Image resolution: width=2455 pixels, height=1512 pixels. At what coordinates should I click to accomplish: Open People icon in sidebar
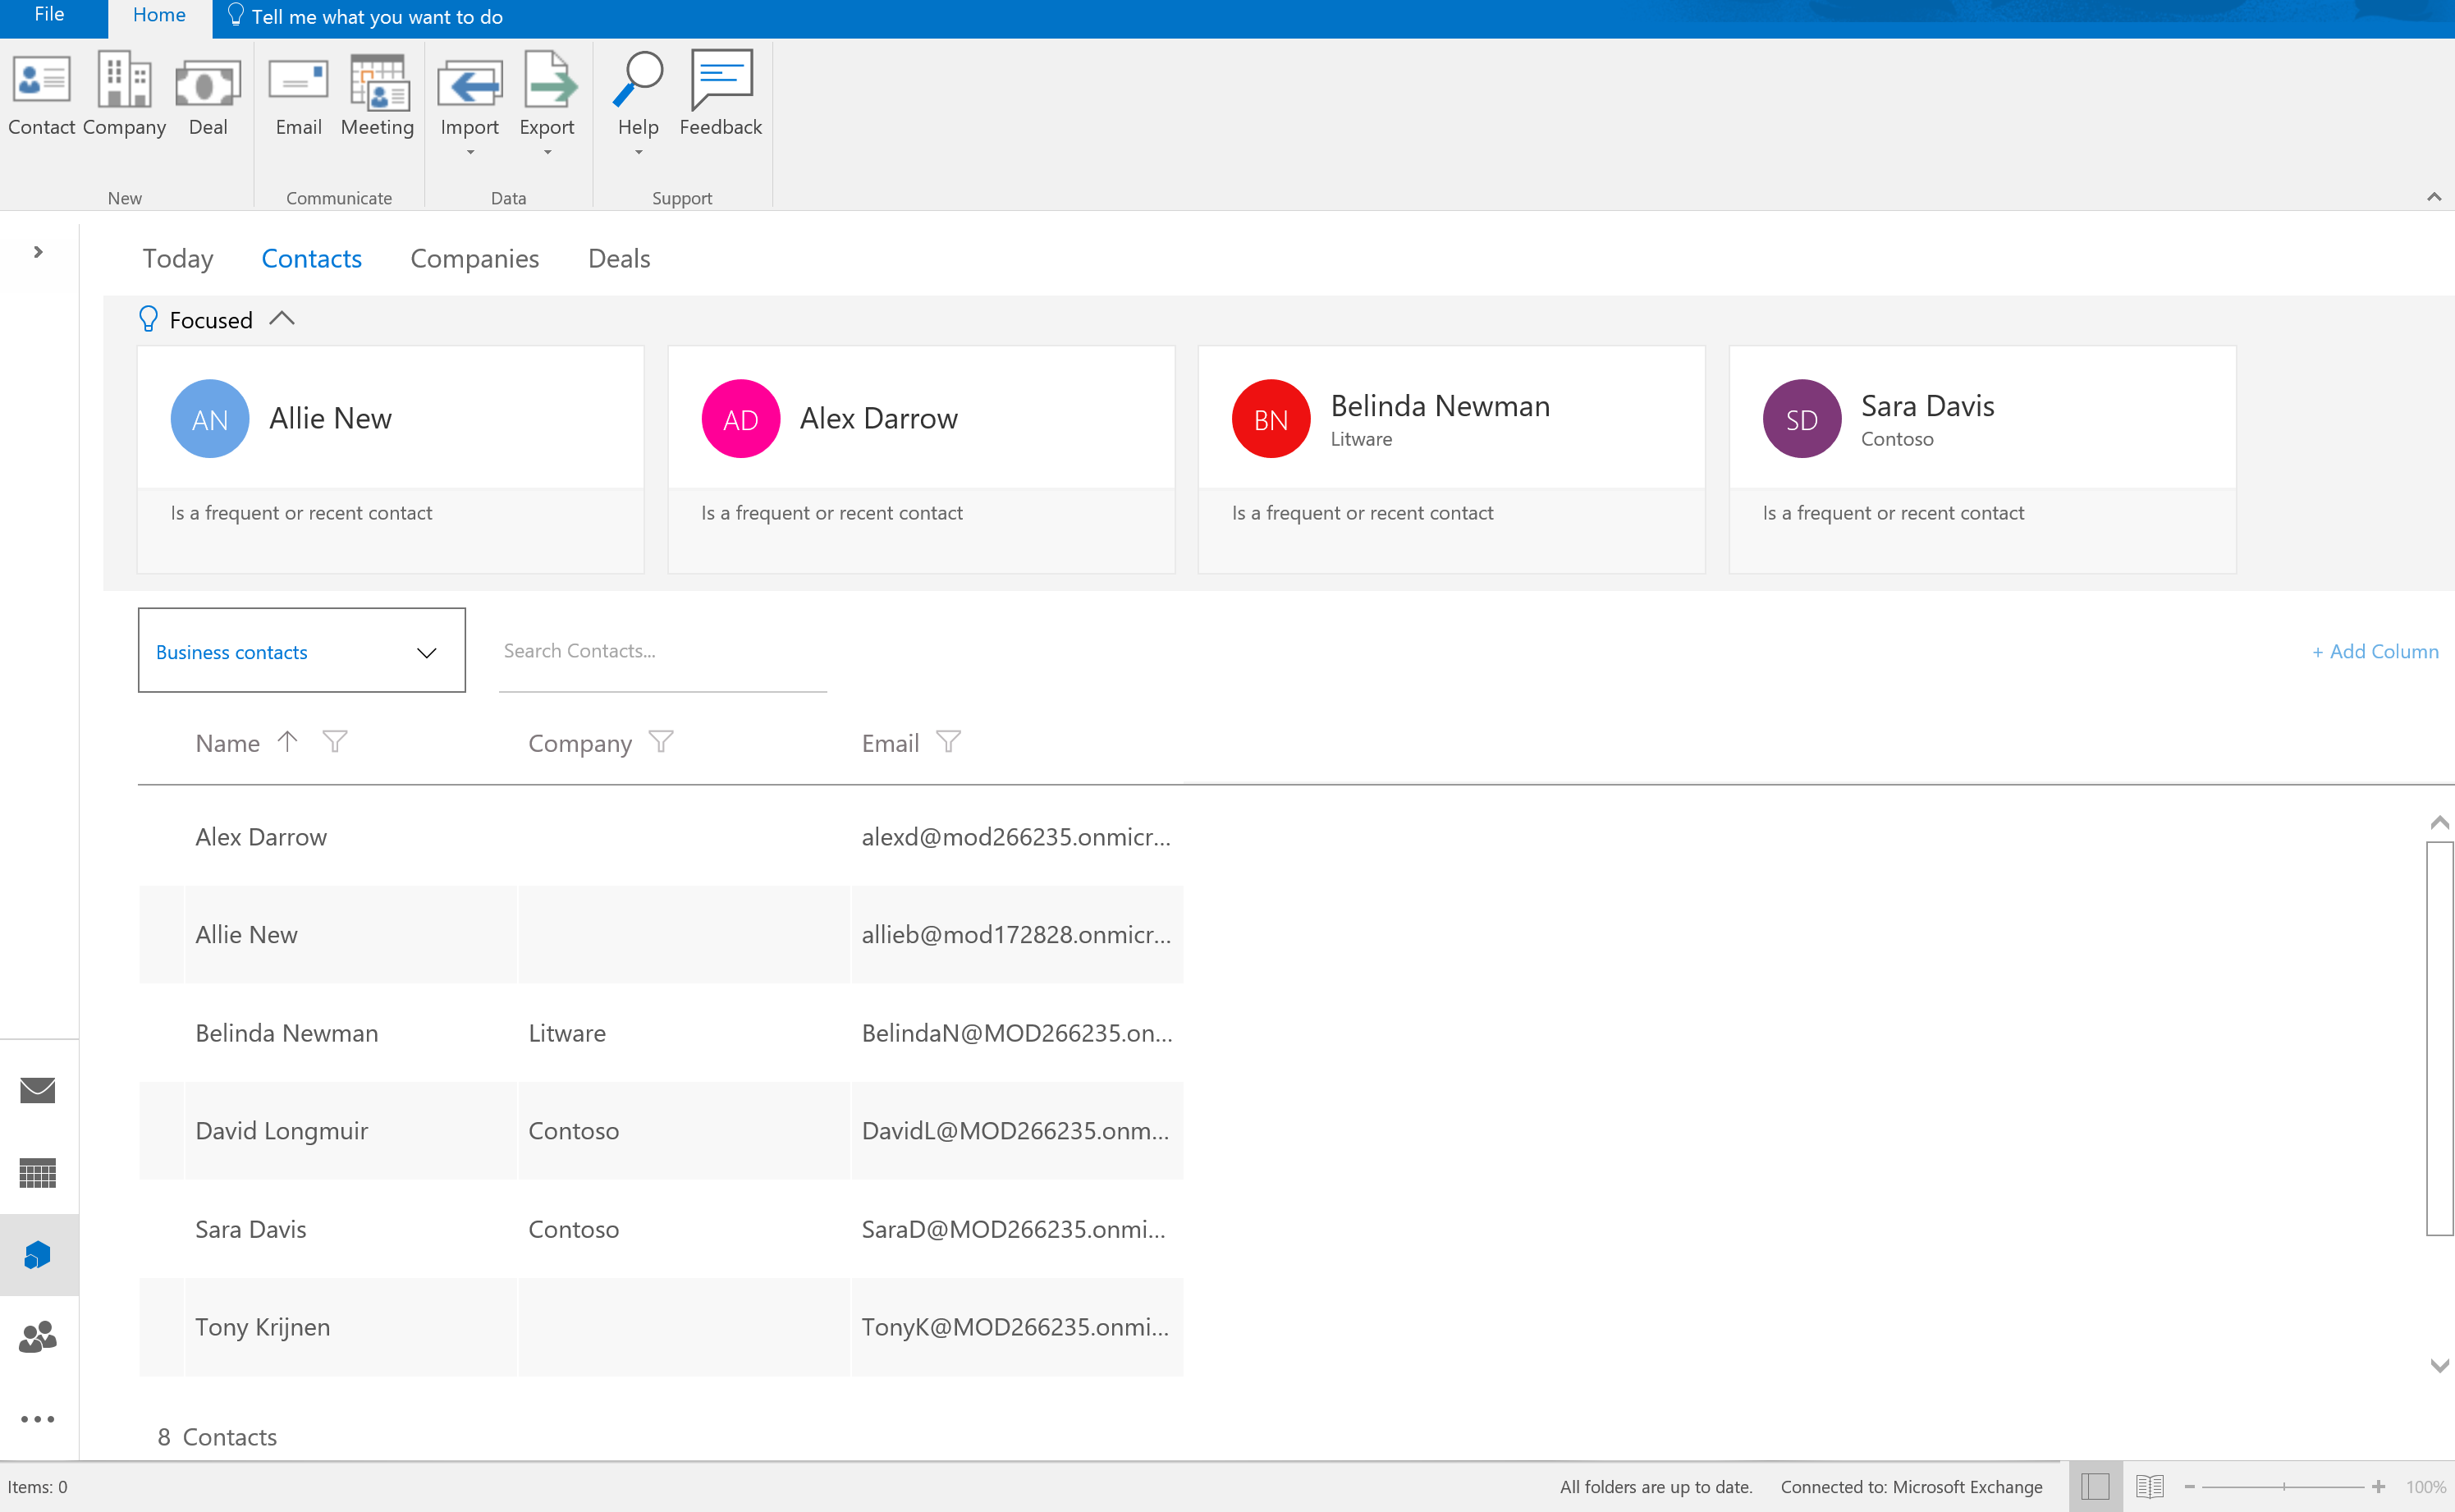click(38, 1337)
